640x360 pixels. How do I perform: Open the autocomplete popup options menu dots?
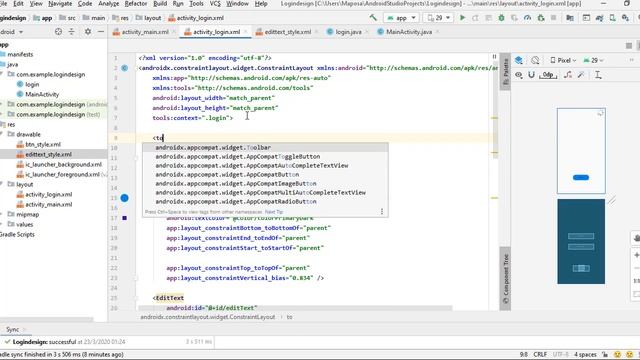click(382, 211)
